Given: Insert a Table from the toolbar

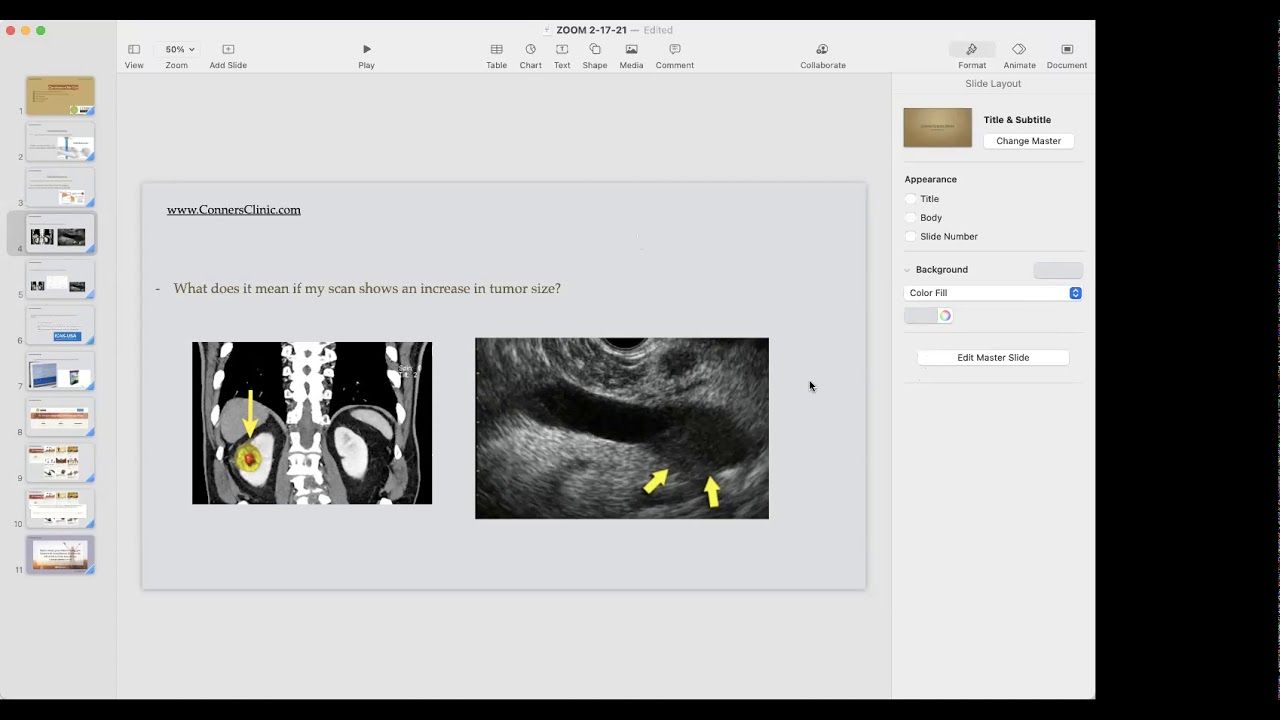Looking at the screenshot, I should (496, 49).
